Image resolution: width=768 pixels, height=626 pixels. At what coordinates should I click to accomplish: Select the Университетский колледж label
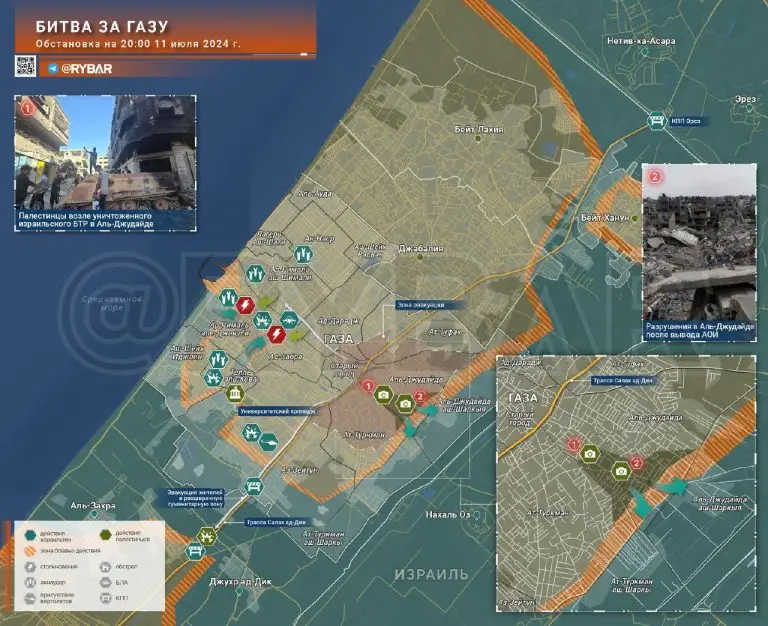[x=277, y=411]
